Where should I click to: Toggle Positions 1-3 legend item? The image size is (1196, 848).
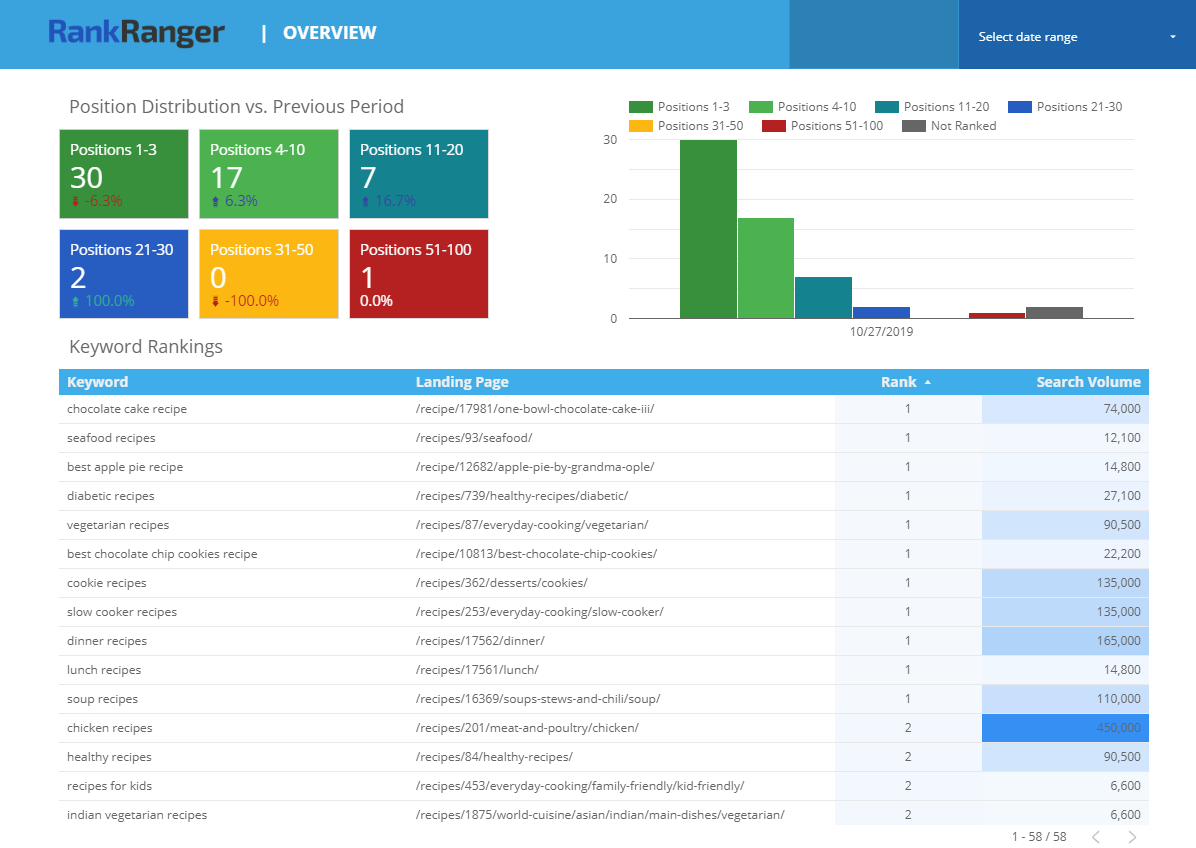point(680,107)
